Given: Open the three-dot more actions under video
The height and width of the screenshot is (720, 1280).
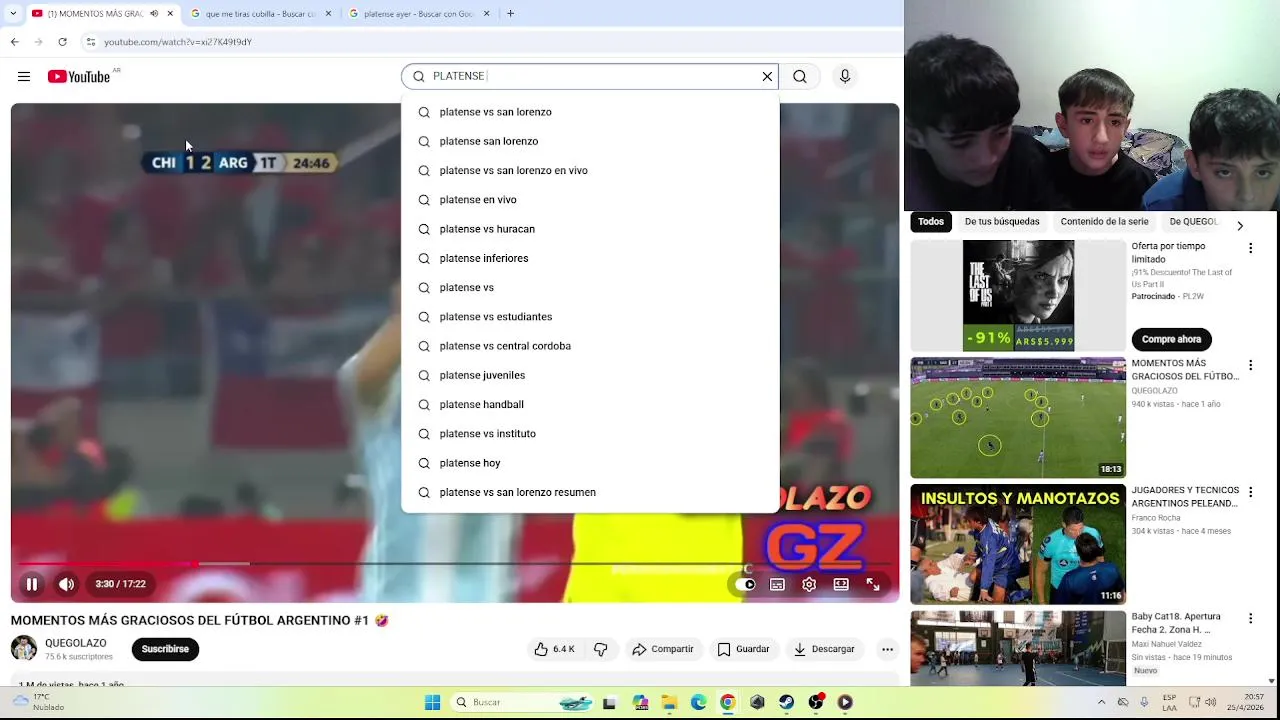Looking at the screenshot, I should (x=887, y=649).
